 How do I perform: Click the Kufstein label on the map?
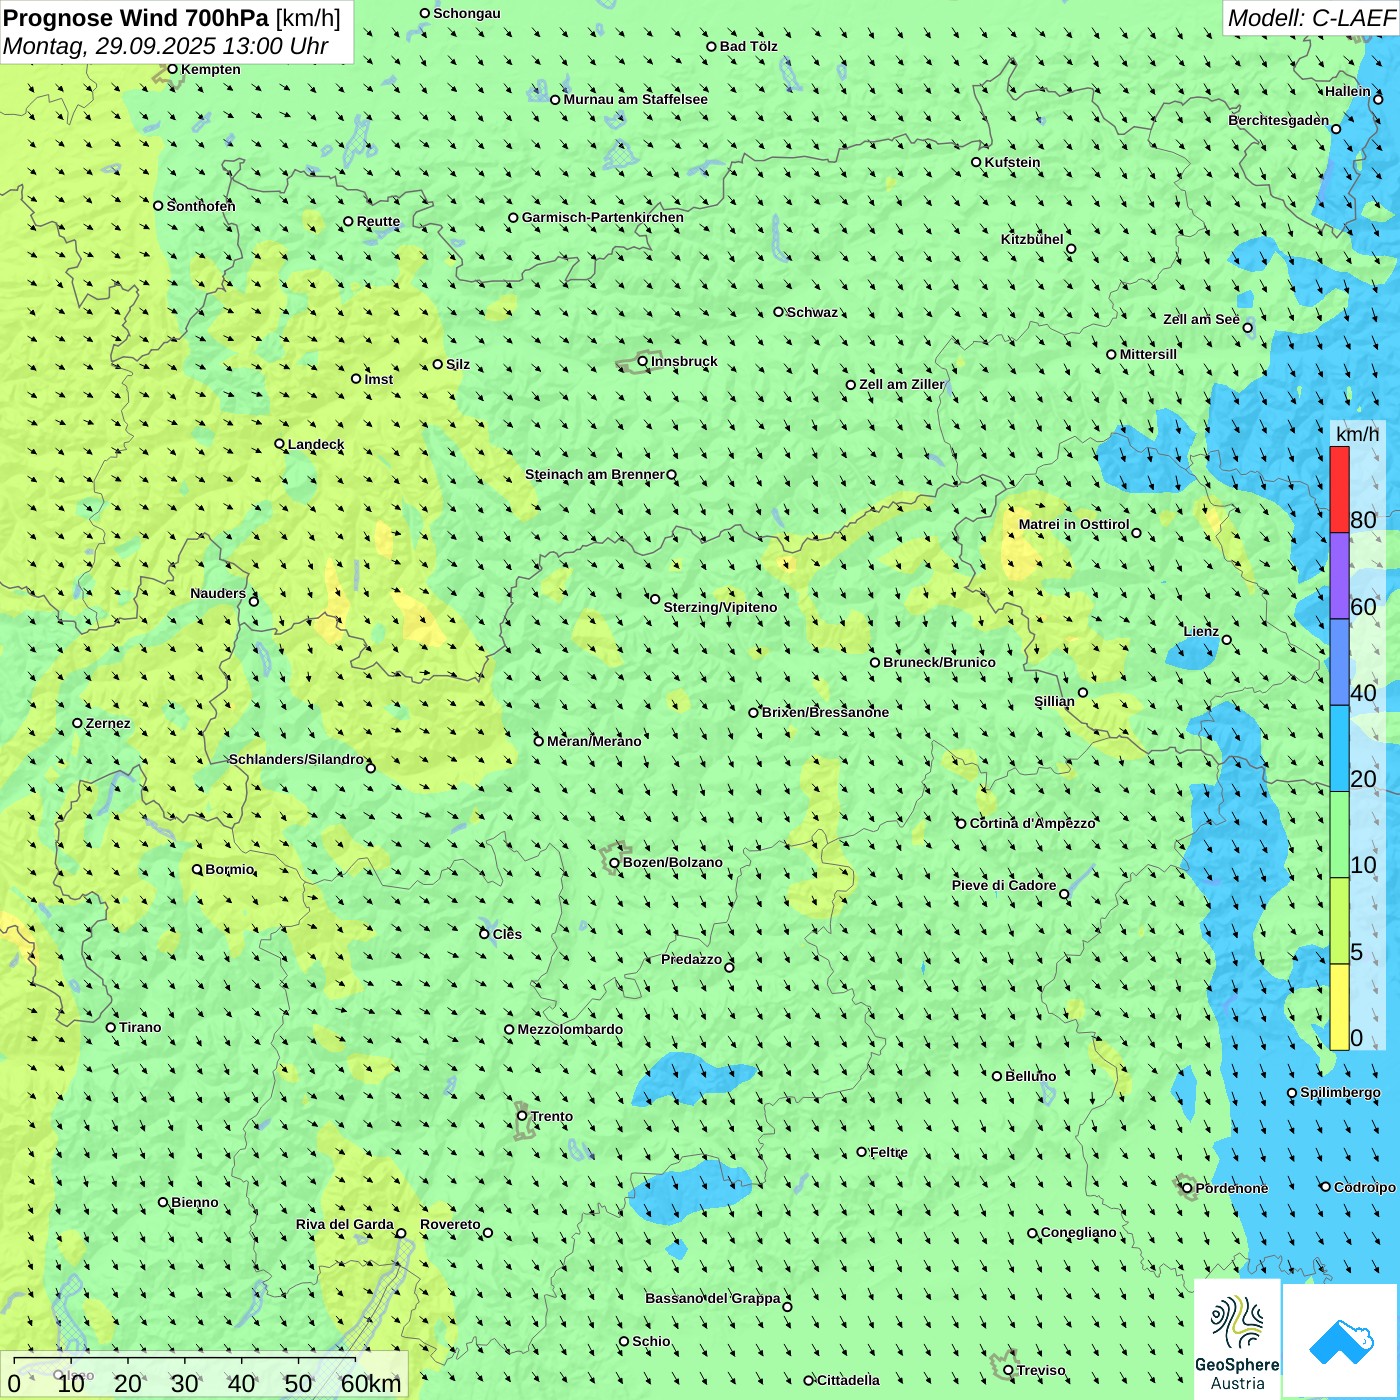[1012, 162]
